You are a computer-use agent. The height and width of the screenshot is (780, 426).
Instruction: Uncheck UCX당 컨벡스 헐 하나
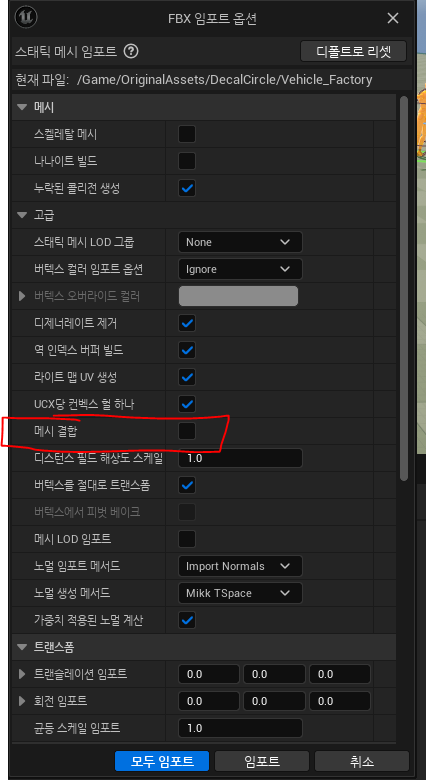(x=187, y=404)
